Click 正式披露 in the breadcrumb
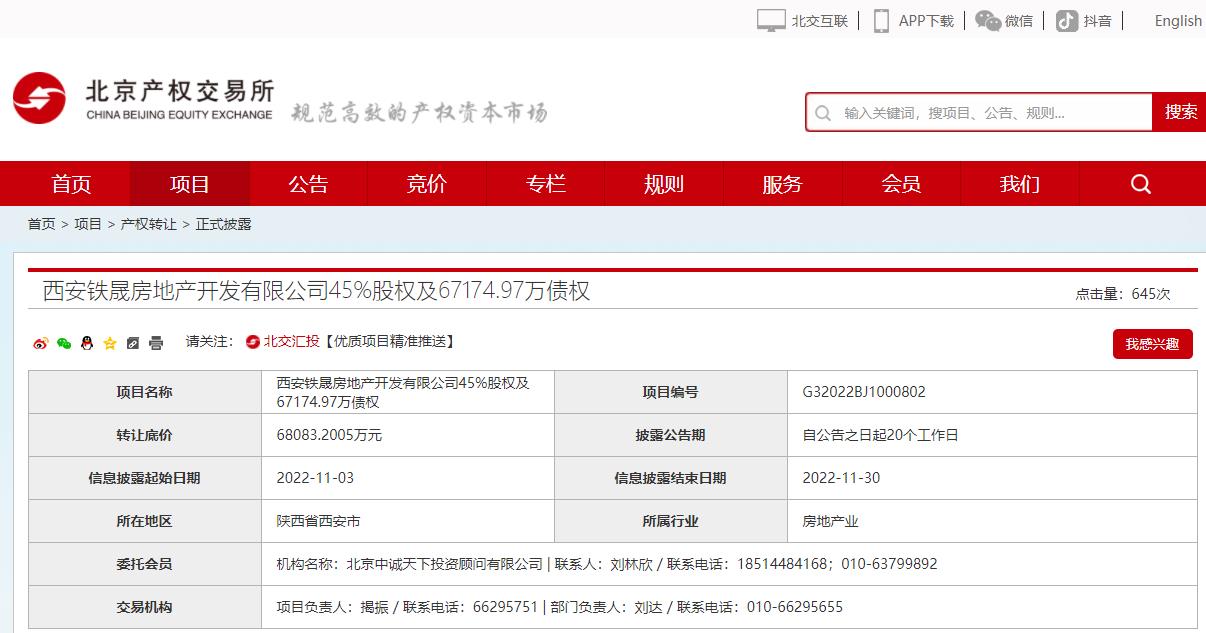Viewport: 1206px width, 633px height. pos(223,224)
